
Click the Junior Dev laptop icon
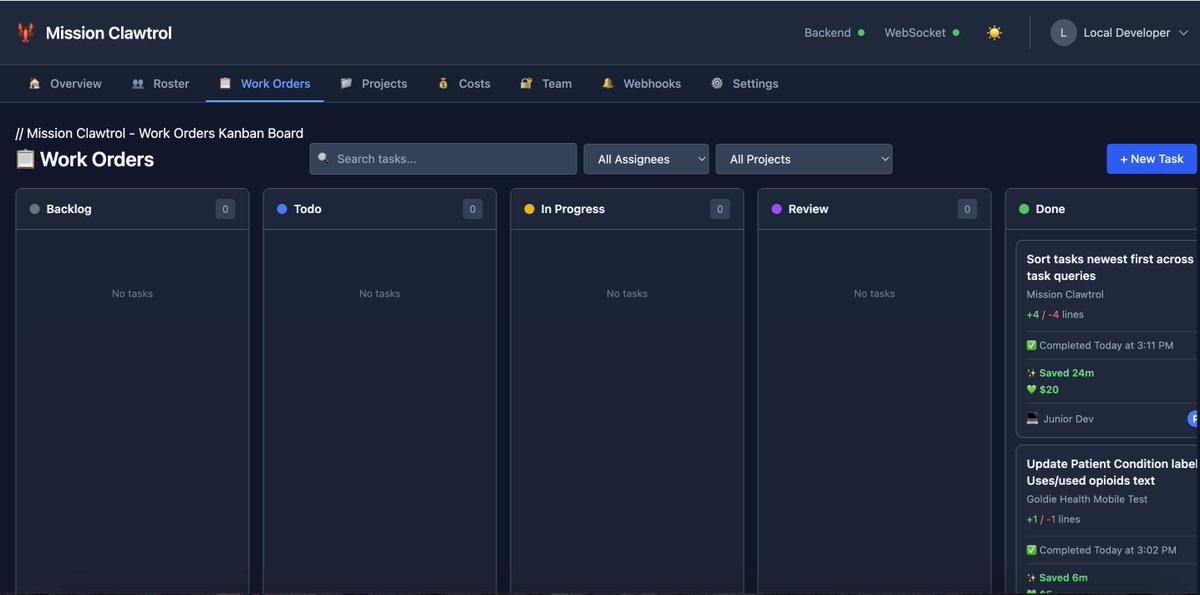tap(1033, 419)
